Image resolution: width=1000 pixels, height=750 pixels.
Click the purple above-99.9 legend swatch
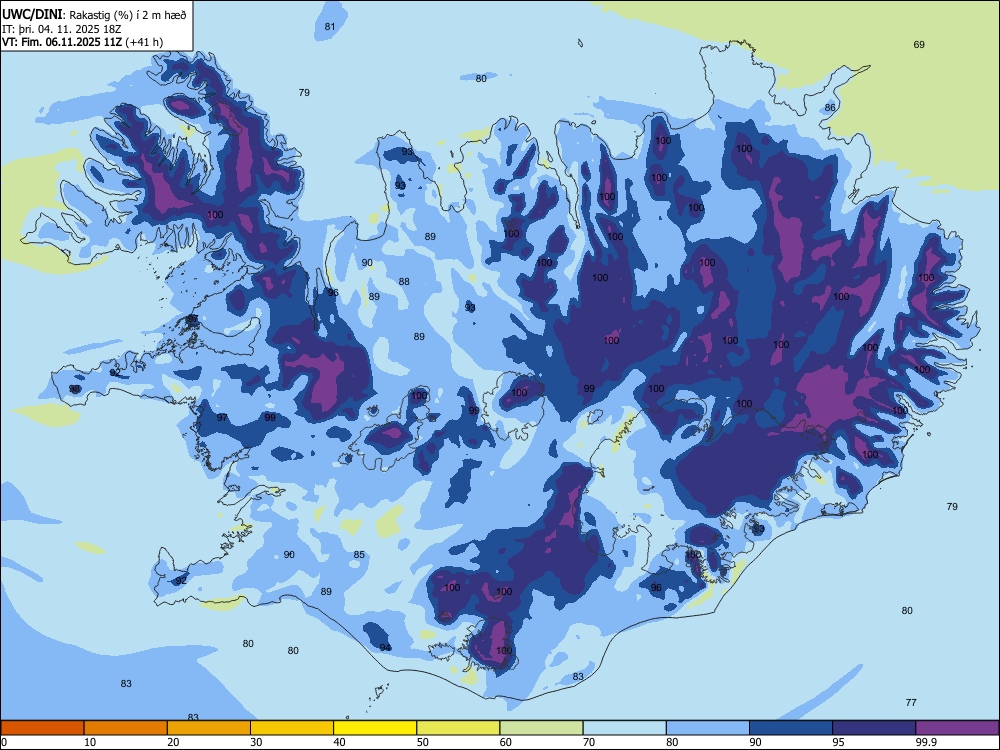(x=957, y=728)
